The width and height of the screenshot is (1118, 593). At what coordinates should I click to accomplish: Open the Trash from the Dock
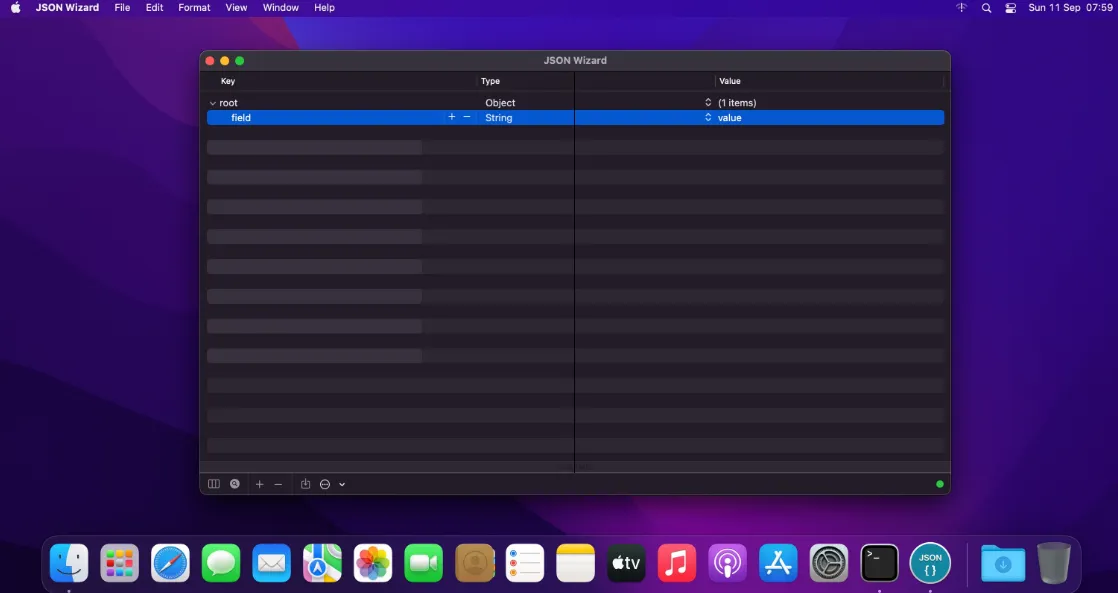[x=1054, y=563]
